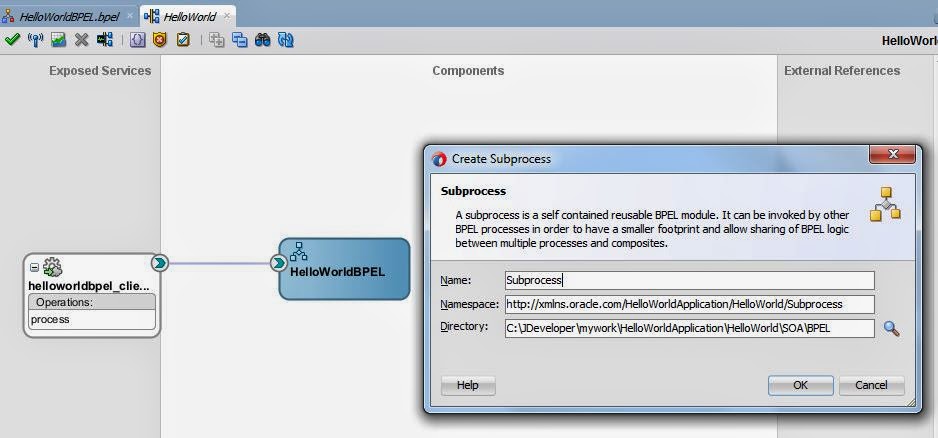Collapse the helloworldbpel_client service box
Screen dimensions: 938x438
coord(34,267)
